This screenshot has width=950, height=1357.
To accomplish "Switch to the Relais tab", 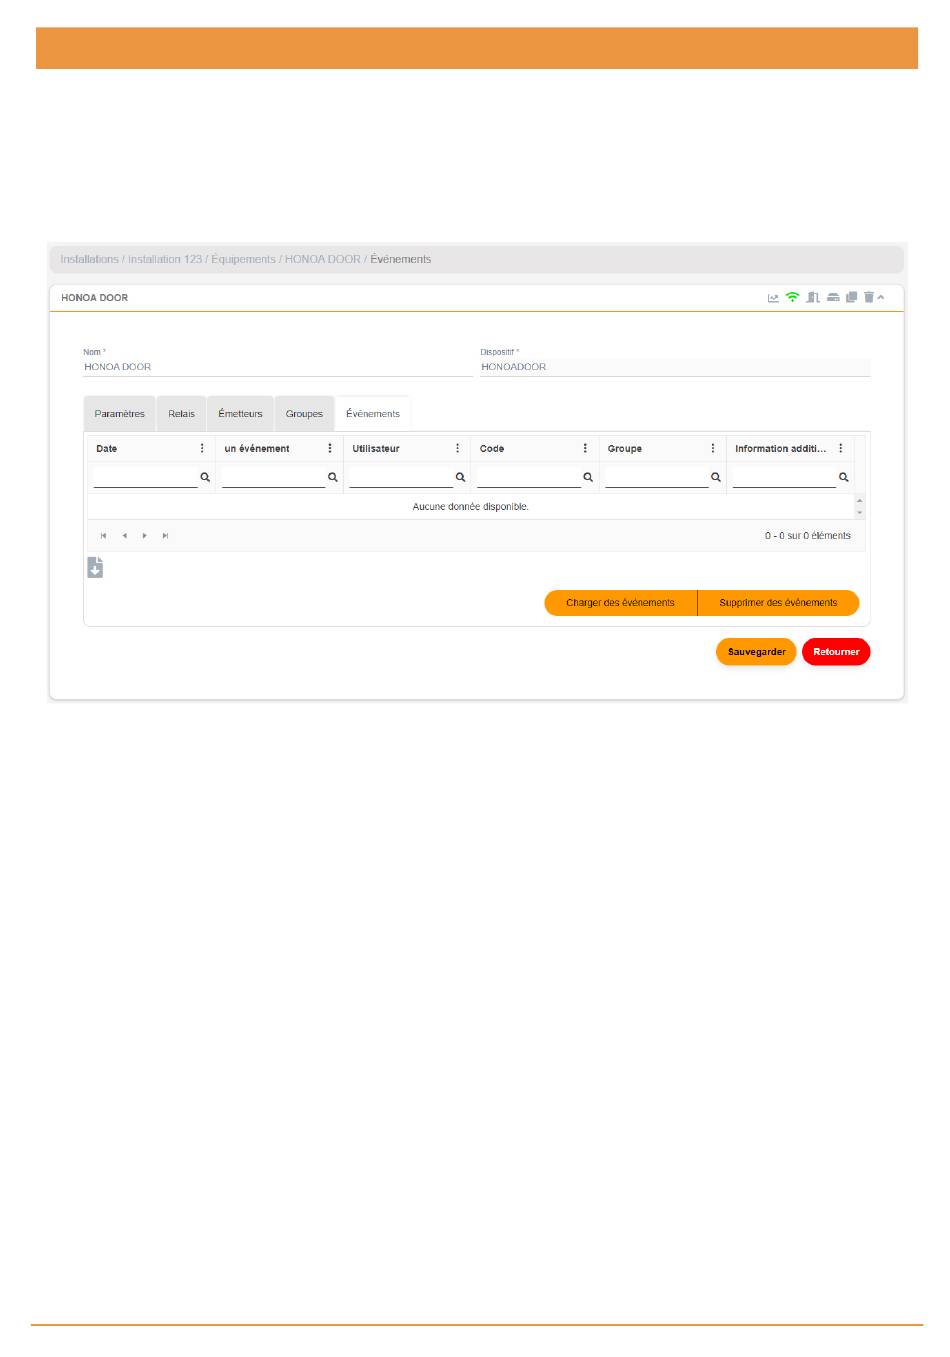I will click(182, 414).
